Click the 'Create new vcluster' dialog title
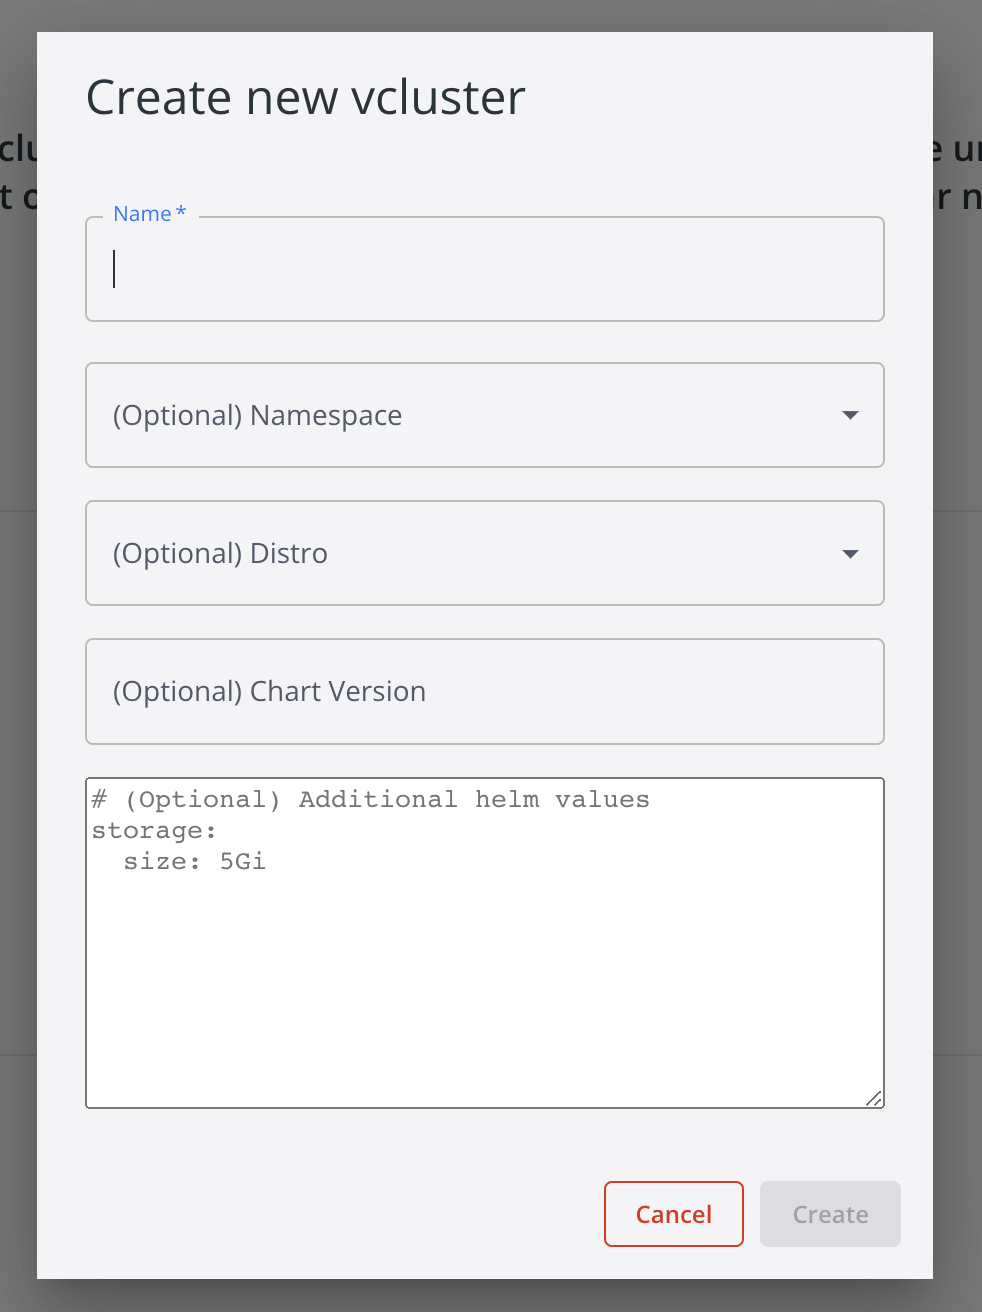 [x=305, y=98]
